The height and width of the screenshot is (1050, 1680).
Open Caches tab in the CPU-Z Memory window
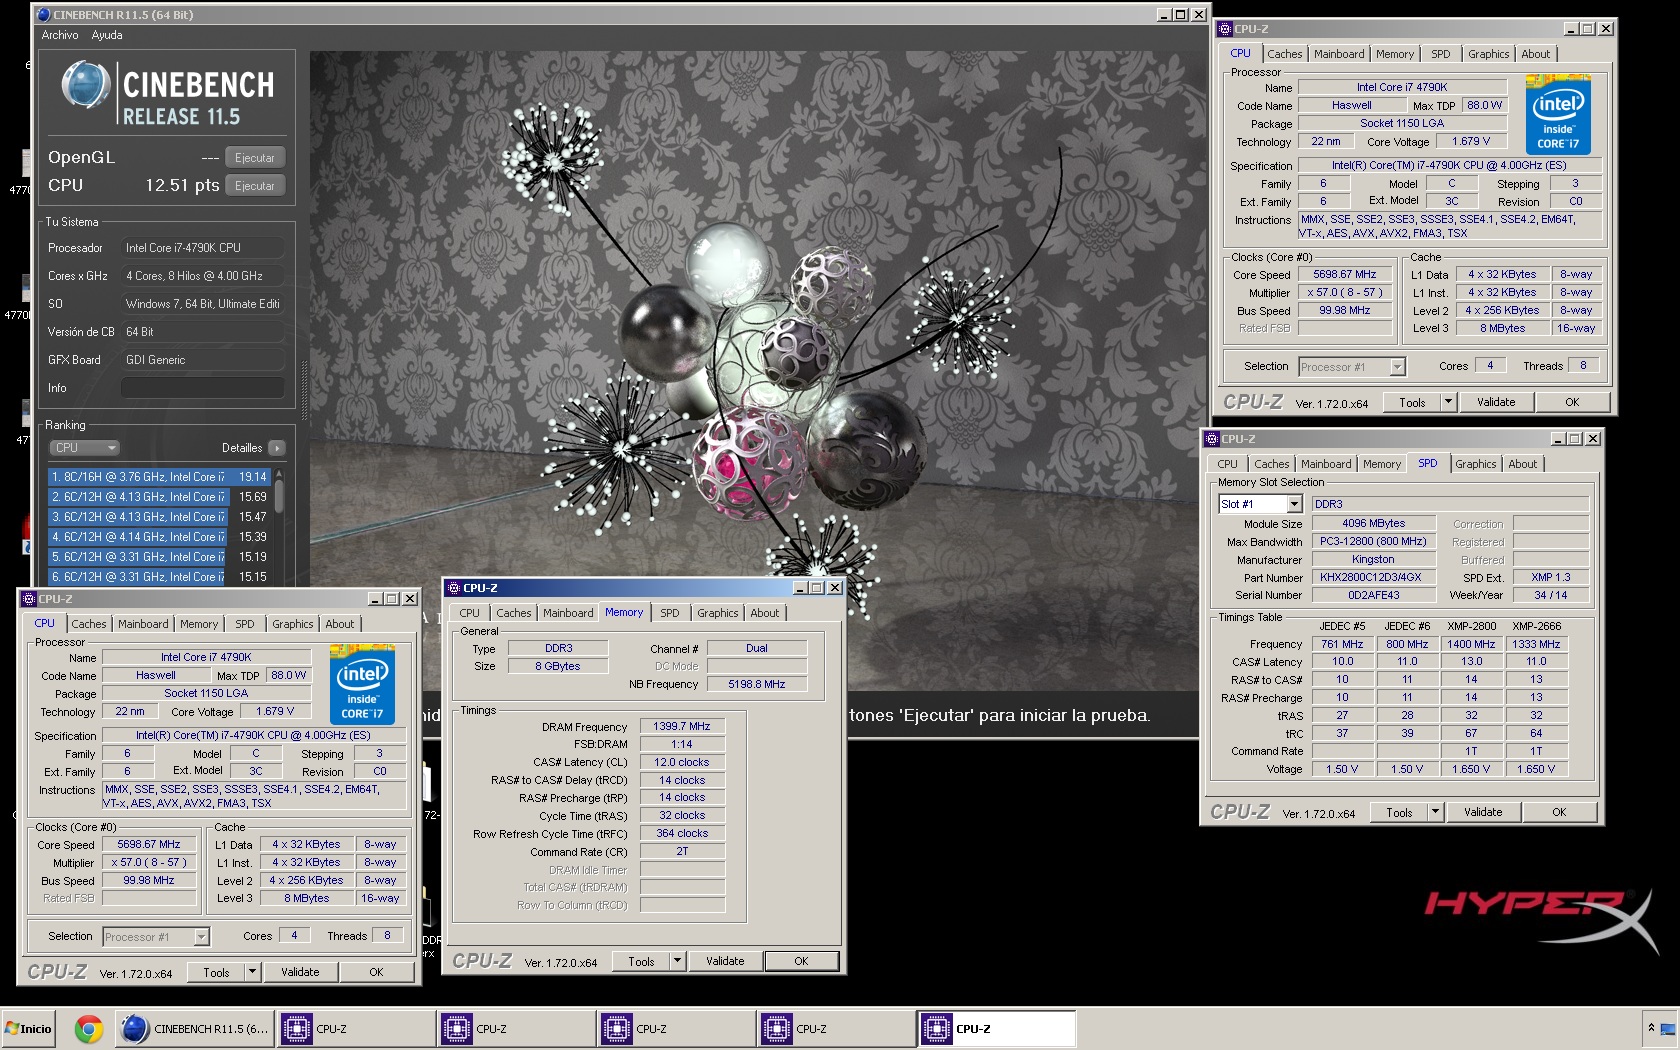point(513,613)
